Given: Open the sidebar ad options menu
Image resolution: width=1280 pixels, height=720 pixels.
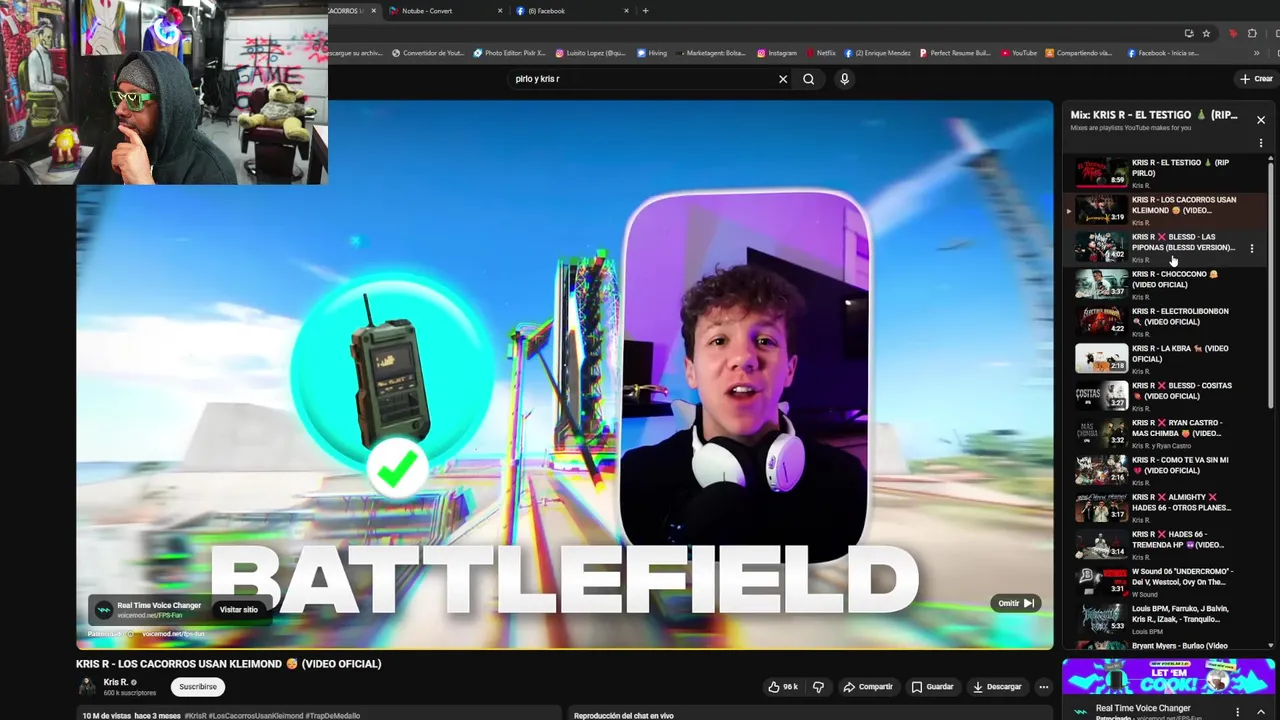Looking at the screenshot, I should [1237, 712].
